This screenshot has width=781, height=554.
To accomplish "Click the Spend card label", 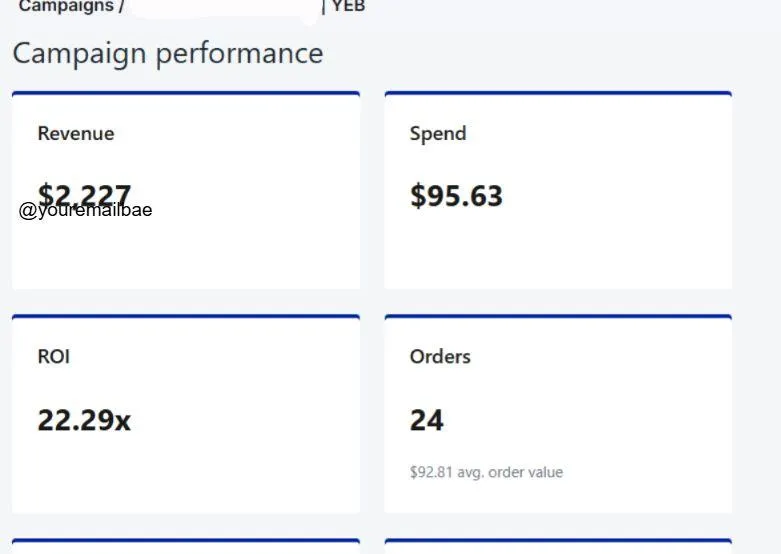I will (x=438, y=133).
